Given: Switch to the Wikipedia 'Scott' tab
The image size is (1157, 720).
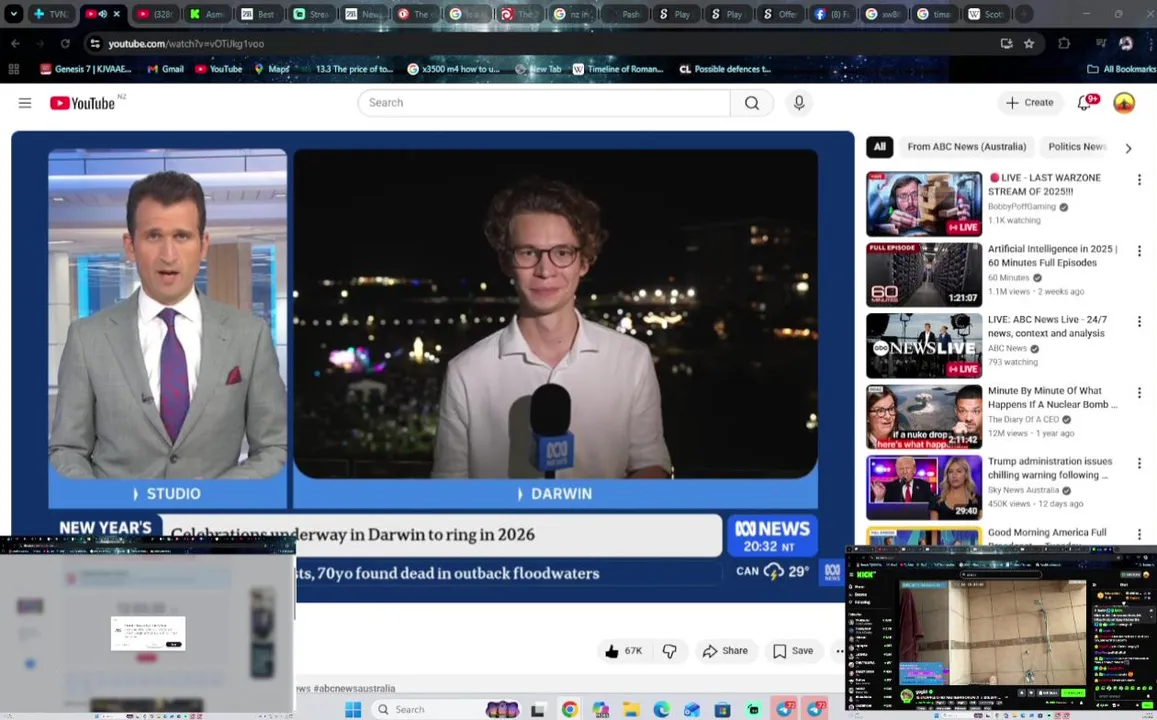Looking at the screenshot, I should click(x=986, y=14).
